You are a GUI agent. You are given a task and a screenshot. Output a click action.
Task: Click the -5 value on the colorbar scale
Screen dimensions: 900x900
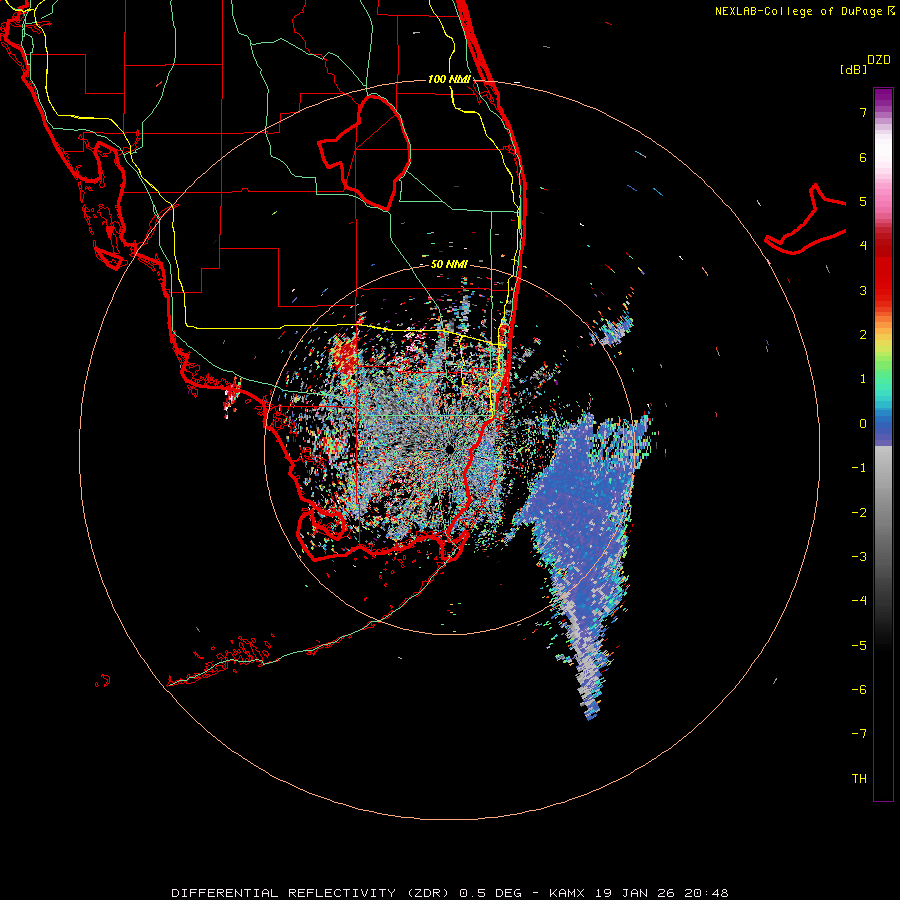pyautogui.click(x=859, y=646)
